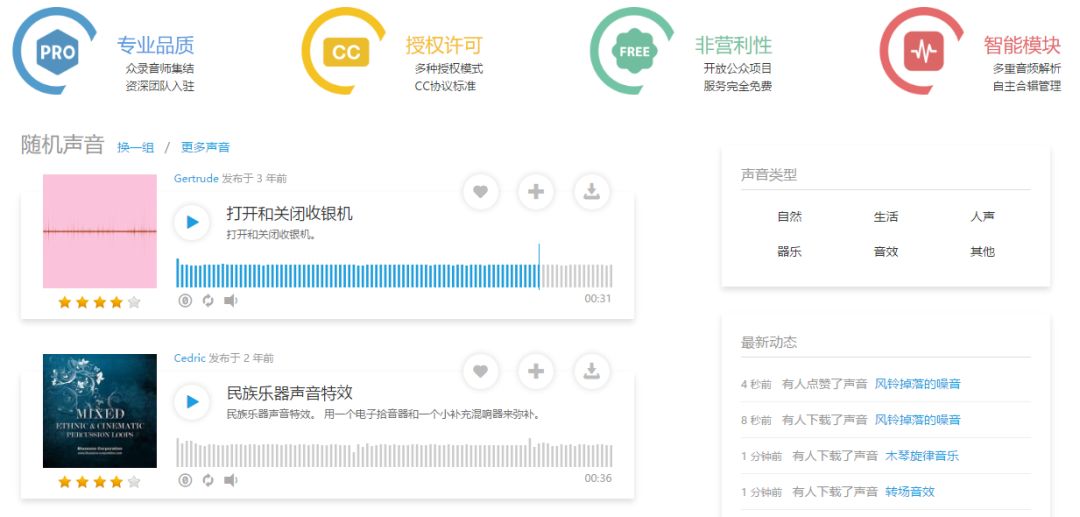Toggle loop on 民族乐器声音特效 player
Viewport: 1080px width, 517px height.
pos(208,481)
